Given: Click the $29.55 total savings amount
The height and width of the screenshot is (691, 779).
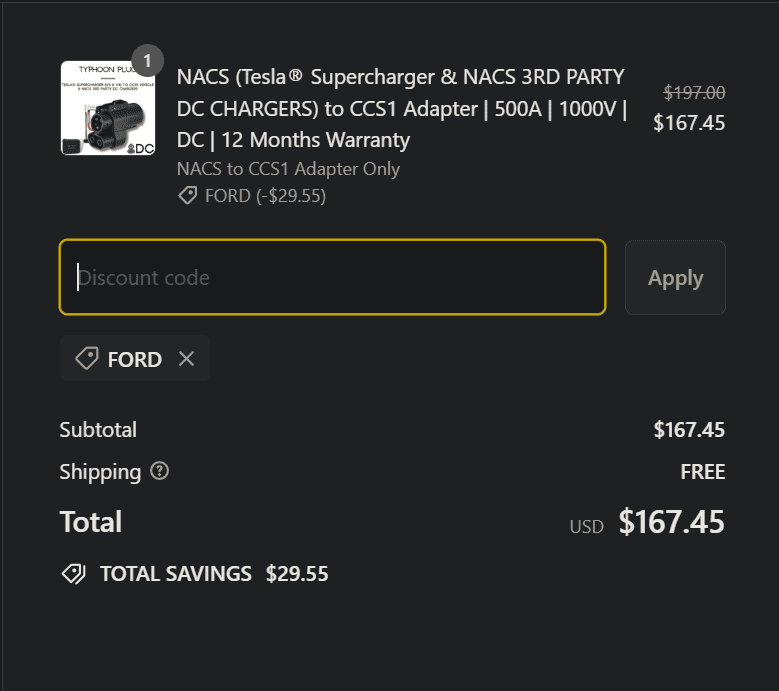Looking at the screenshot, I should coord(297,574).
